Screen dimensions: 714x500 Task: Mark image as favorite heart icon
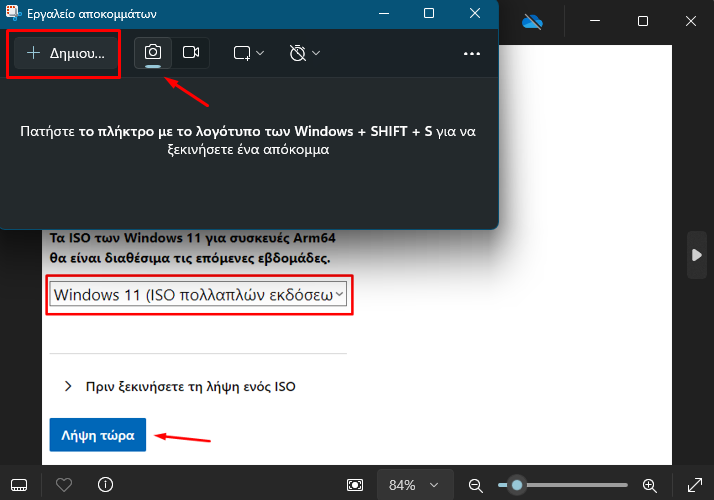point(64,485)
